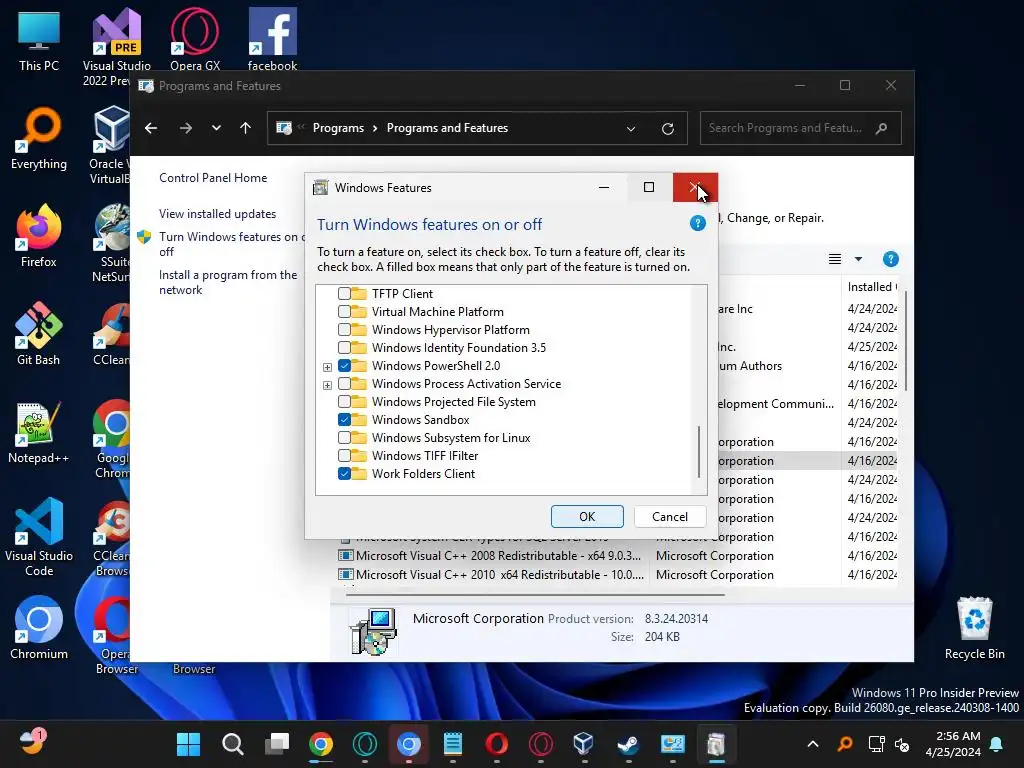Expand Windows Process Activation Service node
The width and height of the screenshot is (1024, 768).
click(327, 385)
